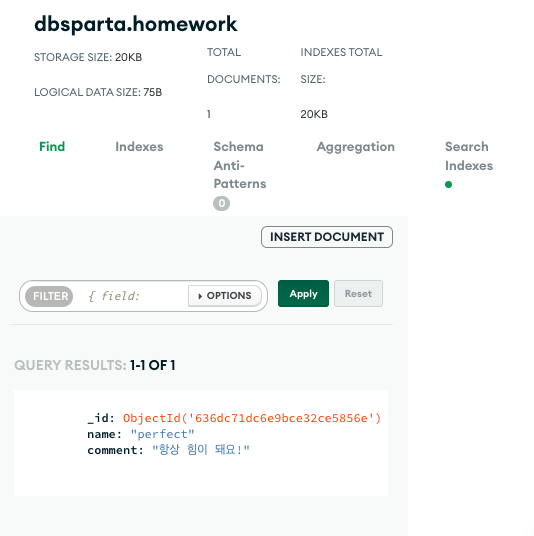Click the QUERY RESULTS 1-1 OF 1 label
Screen dimensions: 534x536
point(95,365)
